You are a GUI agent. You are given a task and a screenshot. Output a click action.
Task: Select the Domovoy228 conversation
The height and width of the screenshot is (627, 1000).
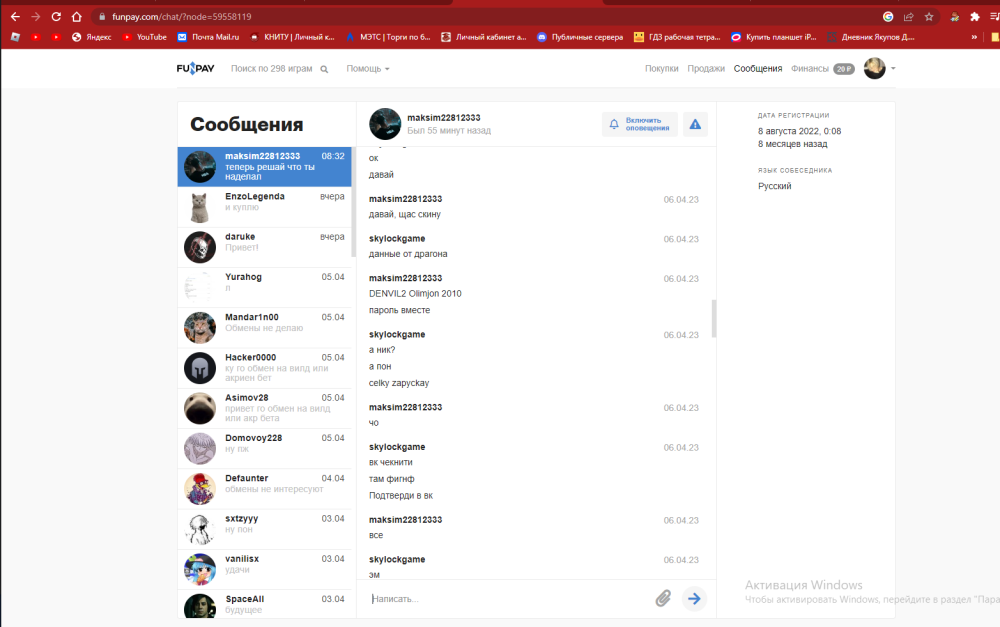pos(264,448)
